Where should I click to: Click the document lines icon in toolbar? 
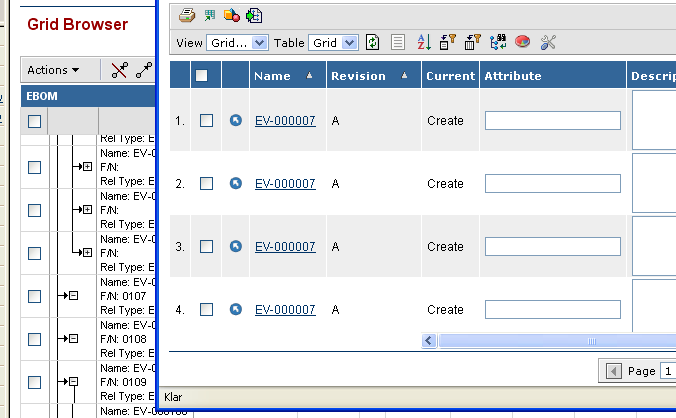(397, 42)
